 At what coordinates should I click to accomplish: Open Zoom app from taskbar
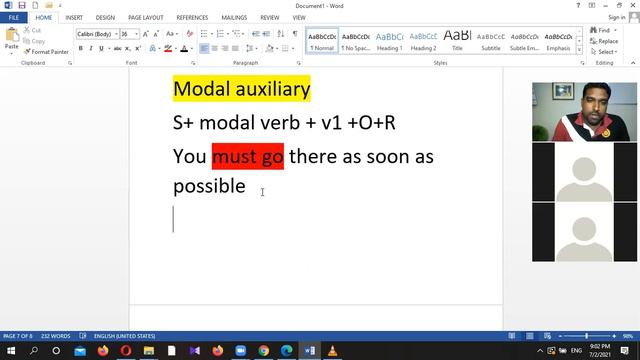[x=240, y=351]
